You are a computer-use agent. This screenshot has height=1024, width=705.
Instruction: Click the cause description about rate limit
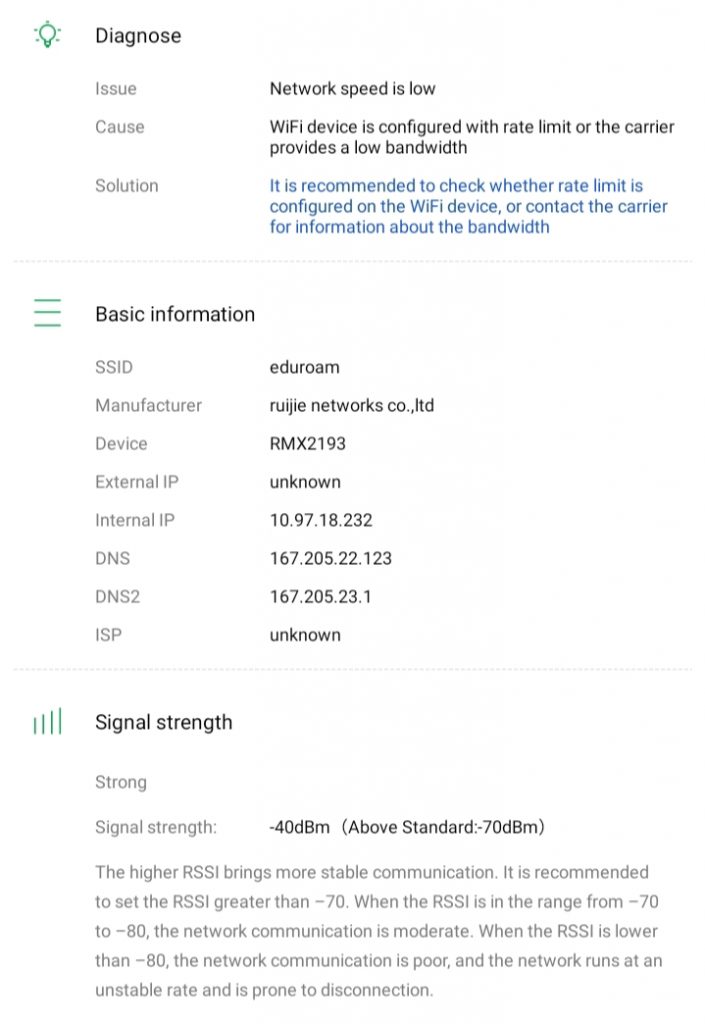pos(471,137)
